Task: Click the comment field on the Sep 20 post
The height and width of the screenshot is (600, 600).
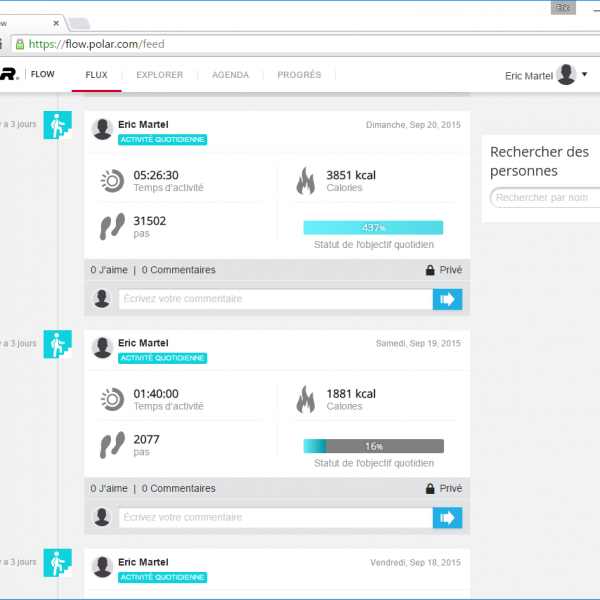Action: [x=275, y=299]
